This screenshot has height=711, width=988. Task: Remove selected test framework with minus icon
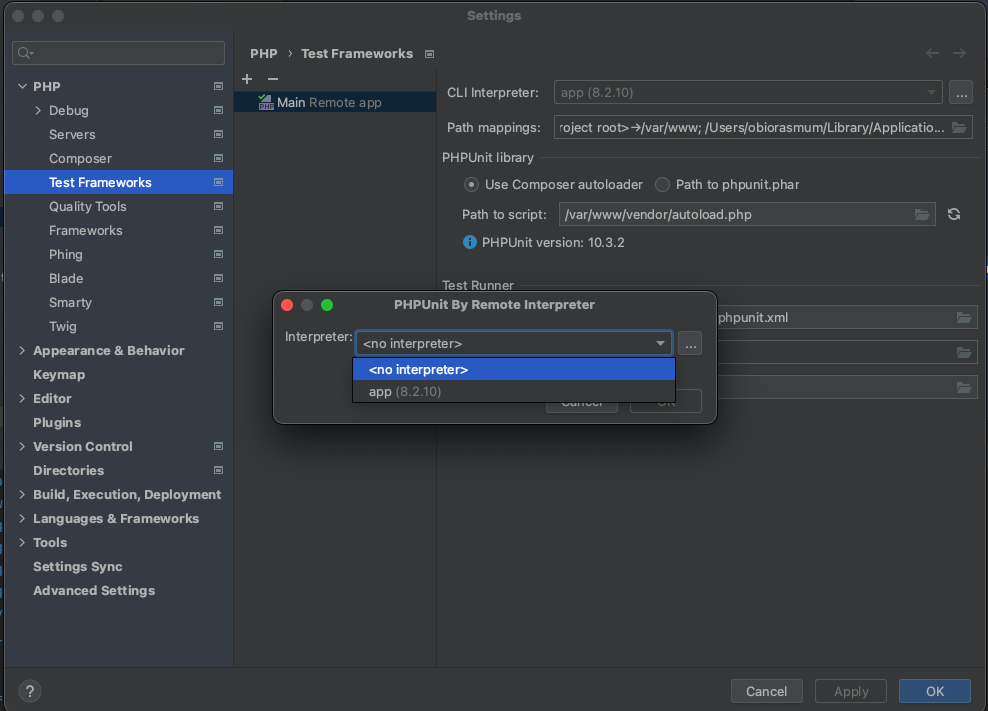coord(273,79)
